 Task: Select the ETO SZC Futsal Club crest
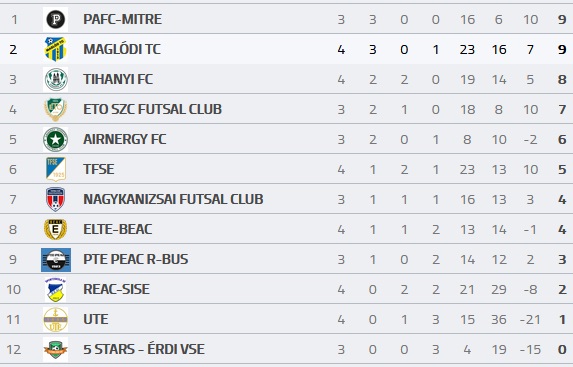pyautogui.click(x=56, y=109)
